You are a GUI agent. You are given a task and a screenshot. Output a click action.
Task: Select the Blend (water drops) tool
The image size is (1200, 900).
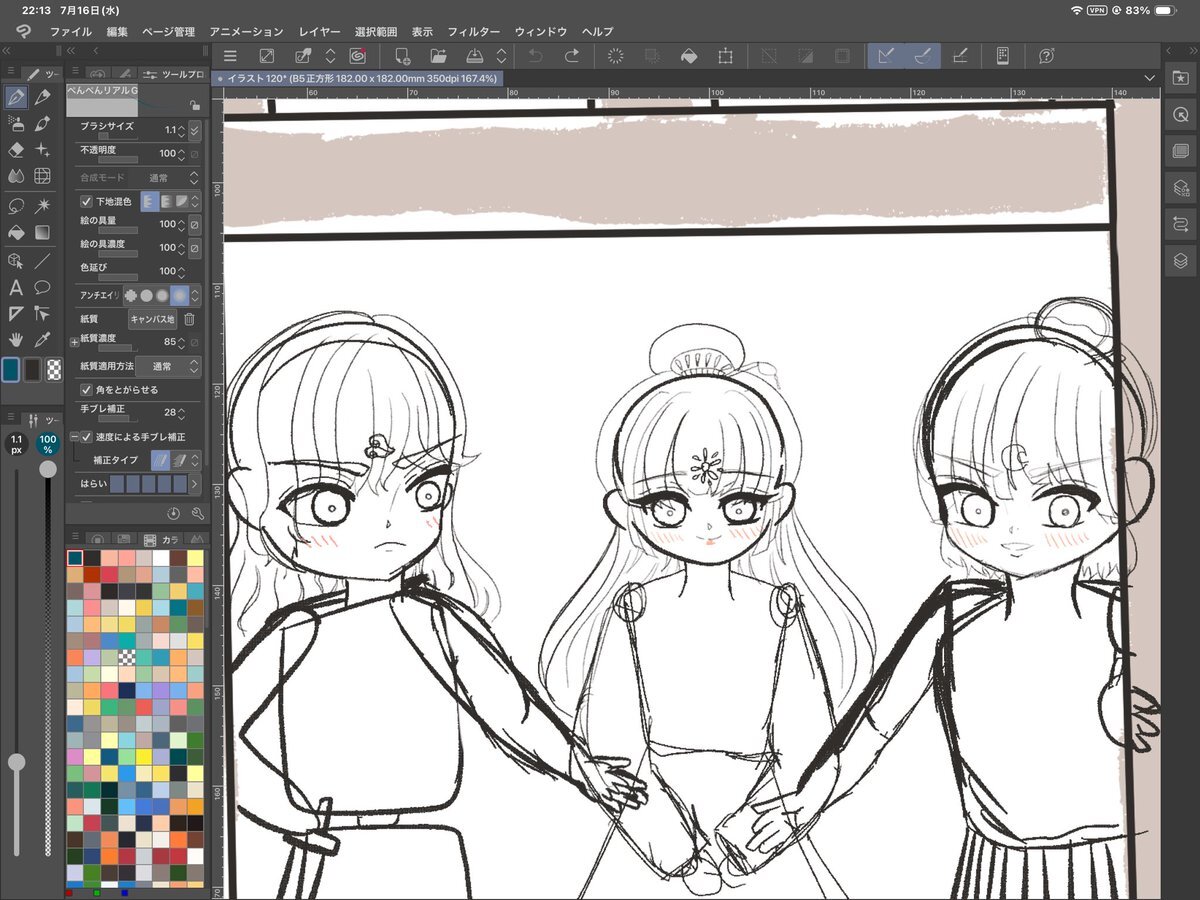click(x=16, y=177)
